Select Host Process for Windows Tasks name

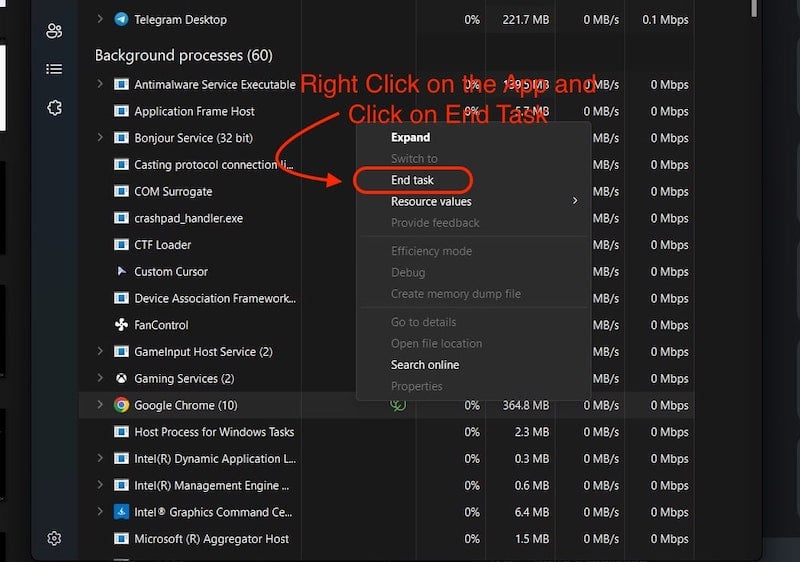pos(214,432)
